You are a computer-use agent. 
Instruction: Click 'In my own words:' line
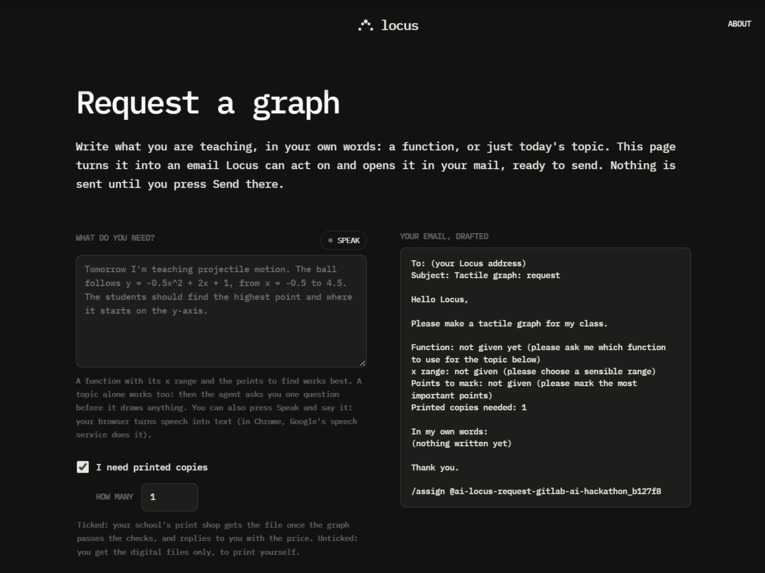(449, 431)
